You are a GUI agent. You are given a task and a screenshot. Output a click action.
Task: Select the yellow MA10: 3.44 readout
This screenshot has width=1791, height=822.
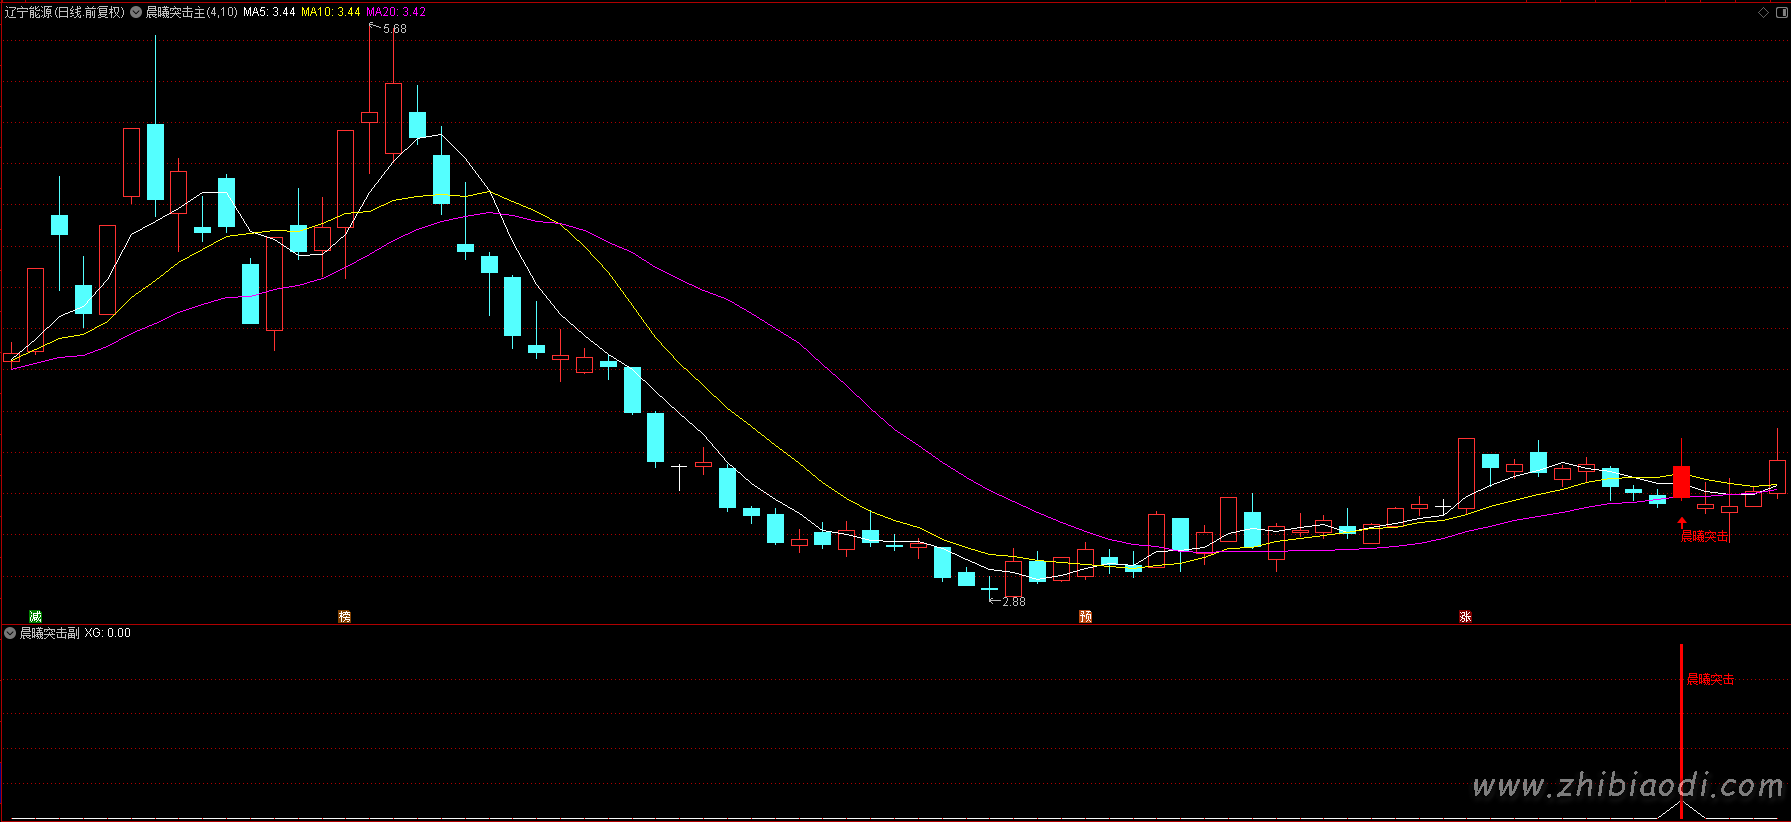[331, 13]
